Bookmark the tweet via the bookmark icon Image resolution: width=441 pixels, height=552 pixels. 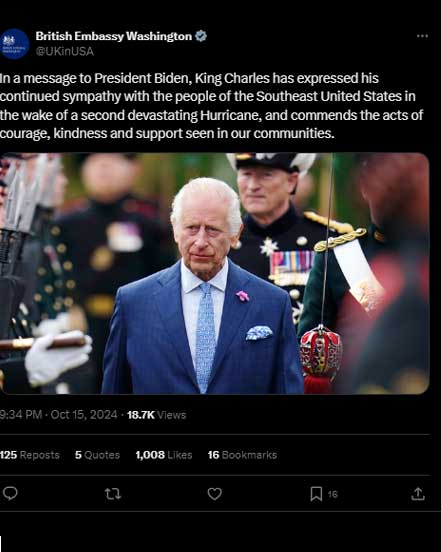(316, 494)
